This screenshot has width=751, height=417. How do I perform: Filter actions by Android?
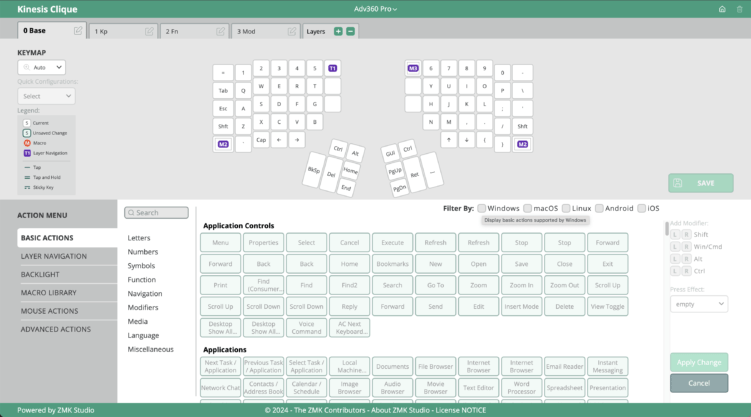(599, 208)
